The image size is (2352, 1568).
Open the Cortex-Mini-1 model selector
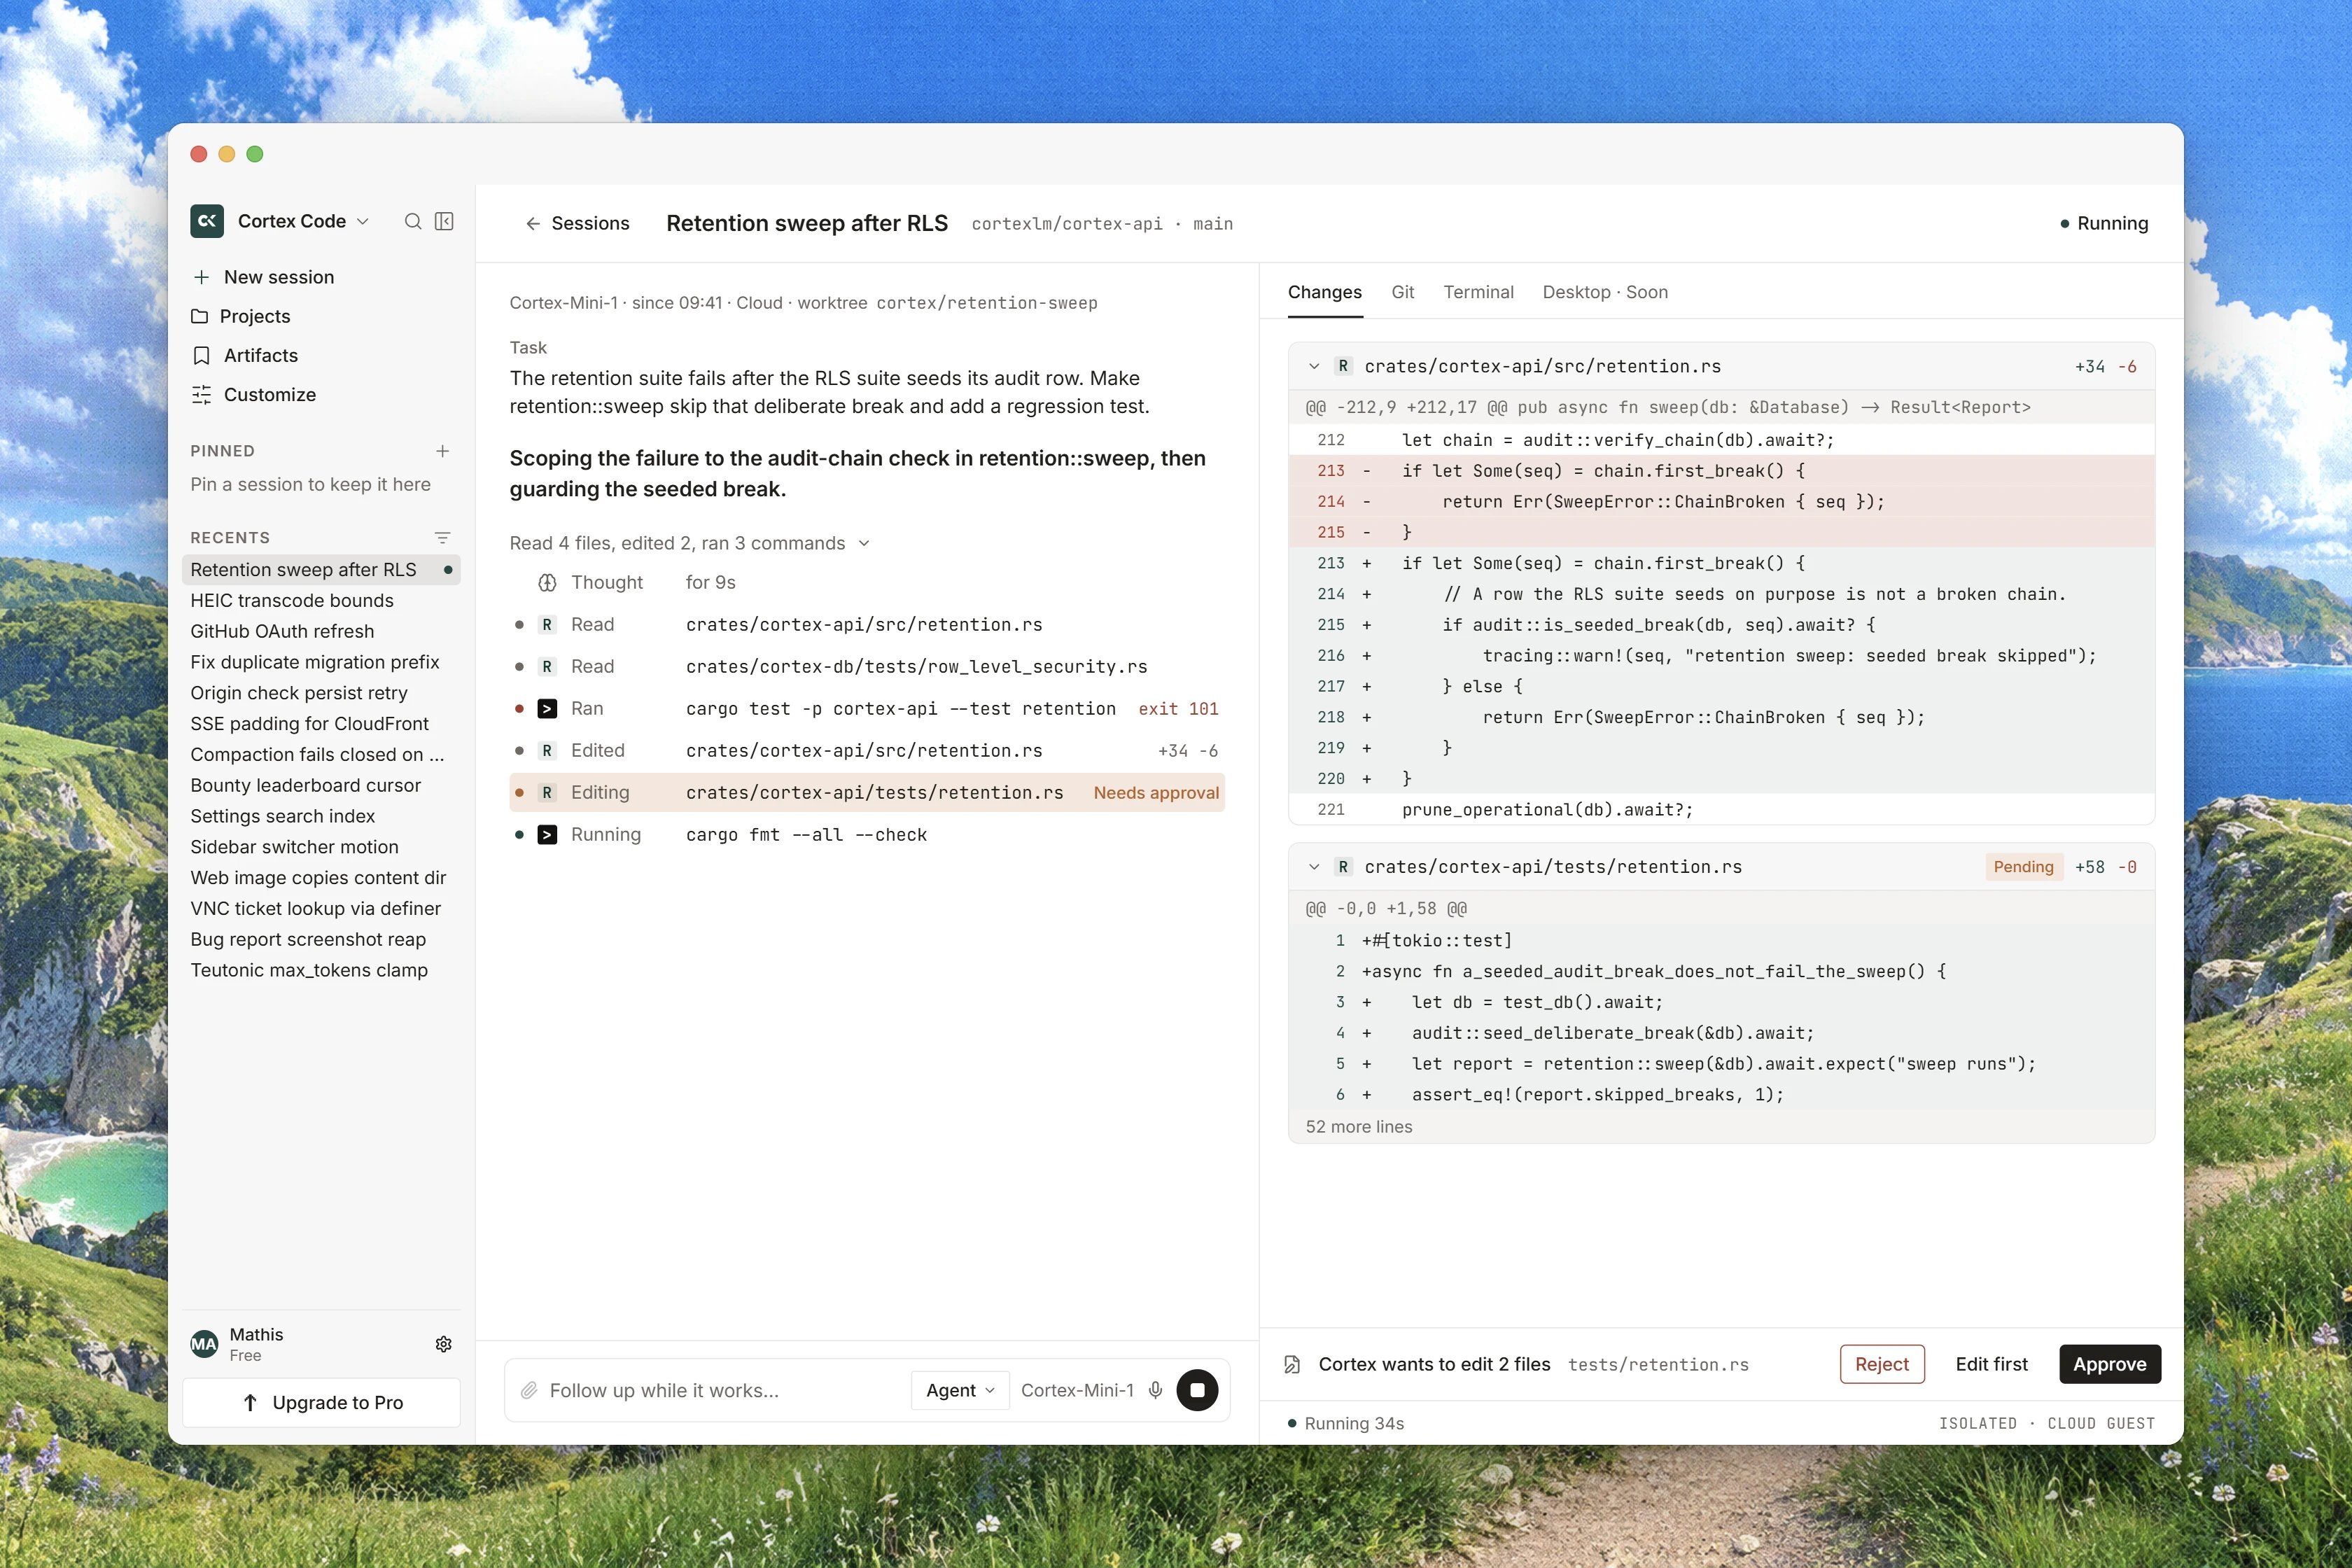(1077, 1390)
